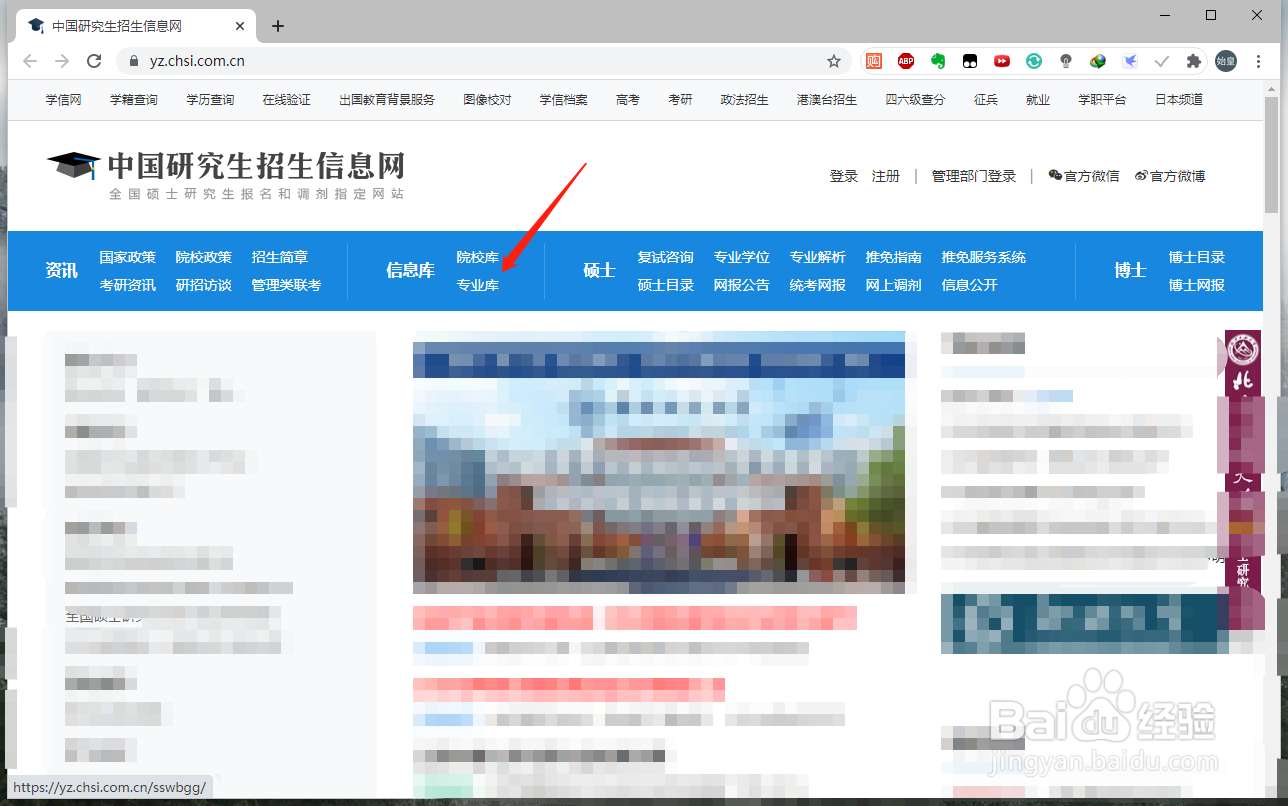Open 学信网 in top navigation
Image resolution: width=1288 pixels, height=806 pixels.
pyautogui.click(x=63, y=100)
